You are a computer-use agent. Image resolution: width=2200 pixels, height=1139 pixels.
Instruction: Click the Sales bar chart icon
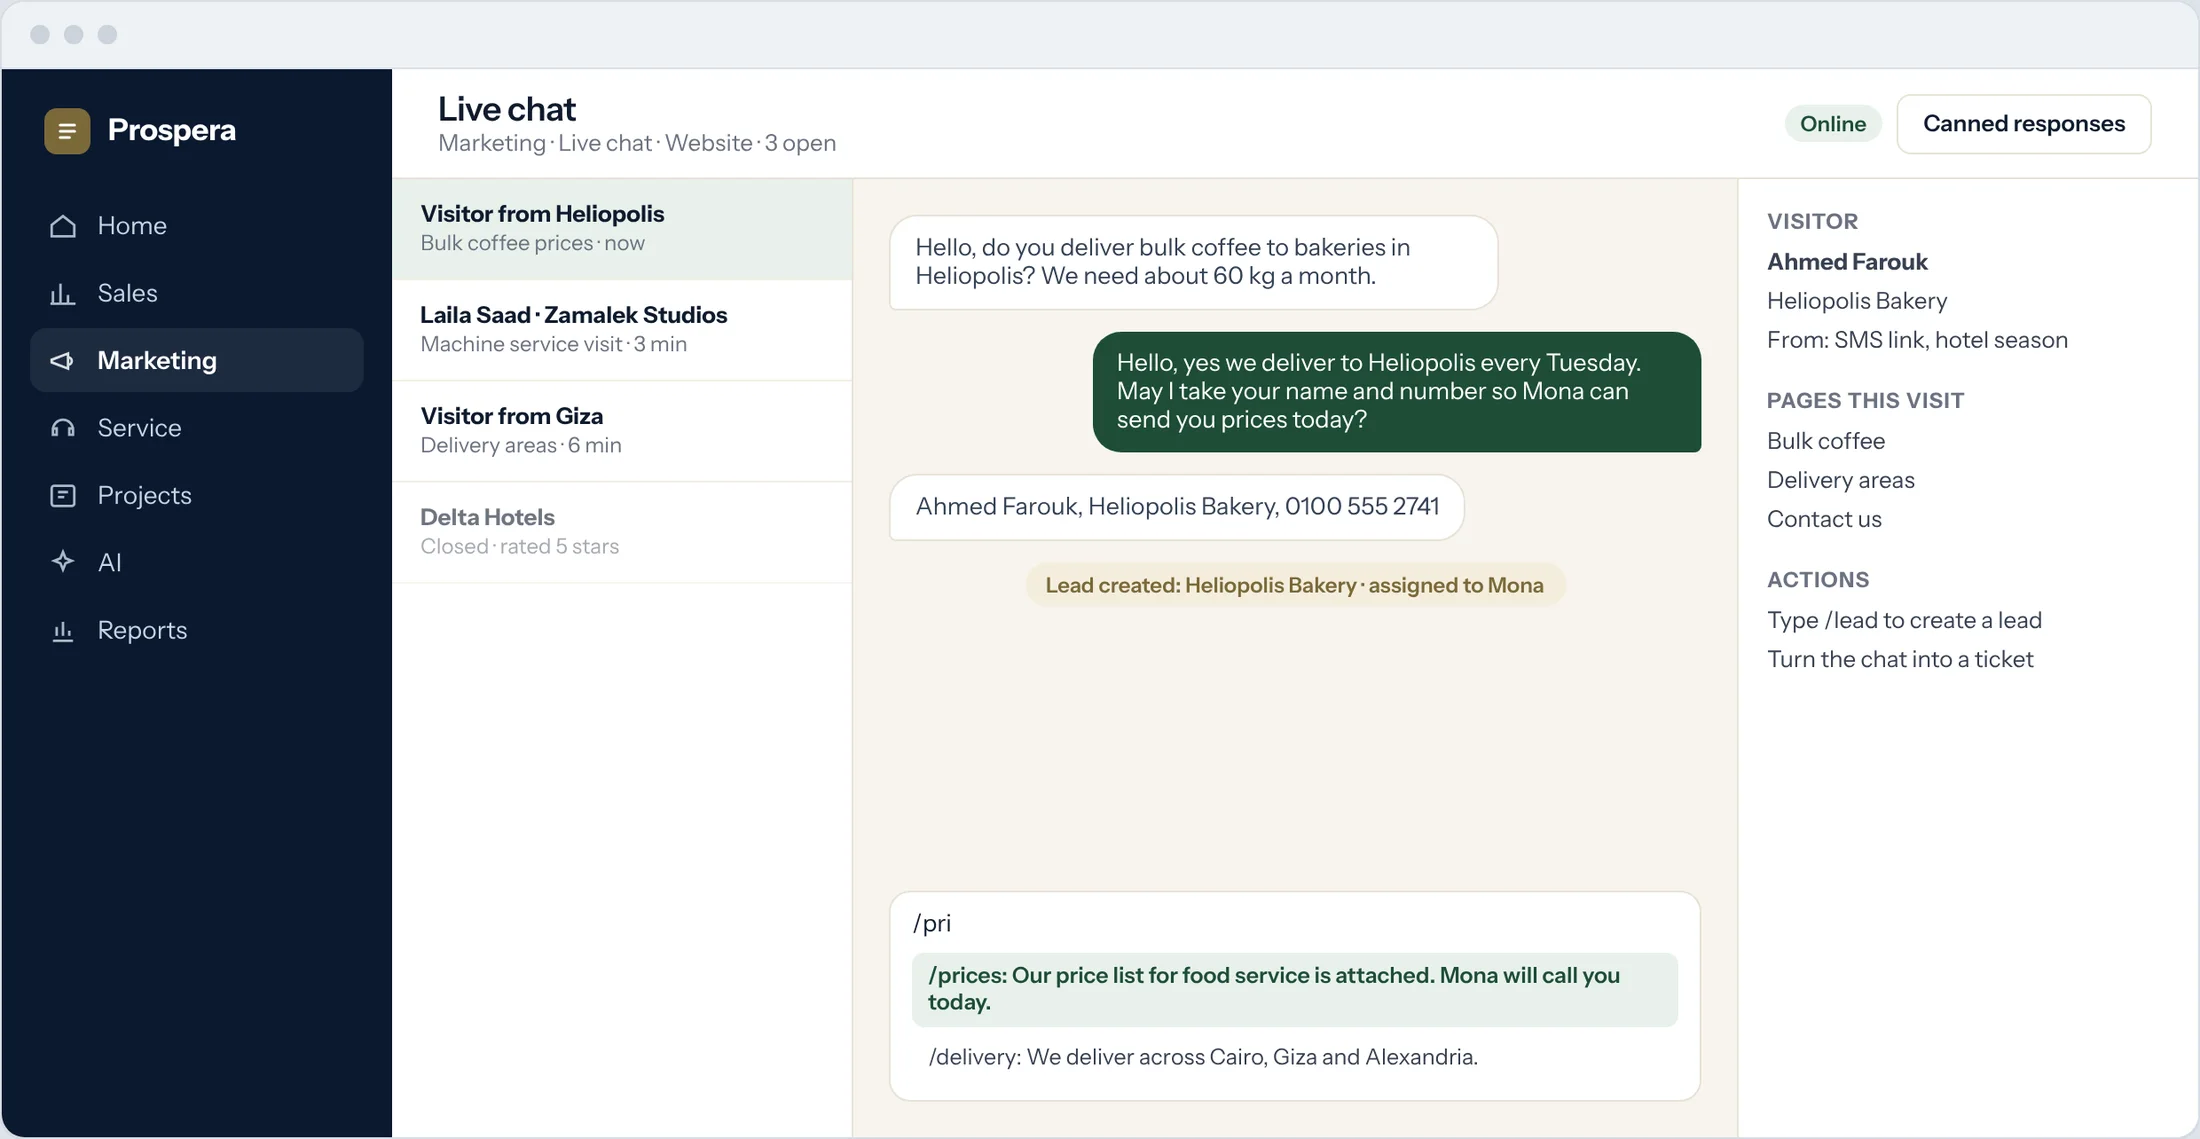[63, 293]
